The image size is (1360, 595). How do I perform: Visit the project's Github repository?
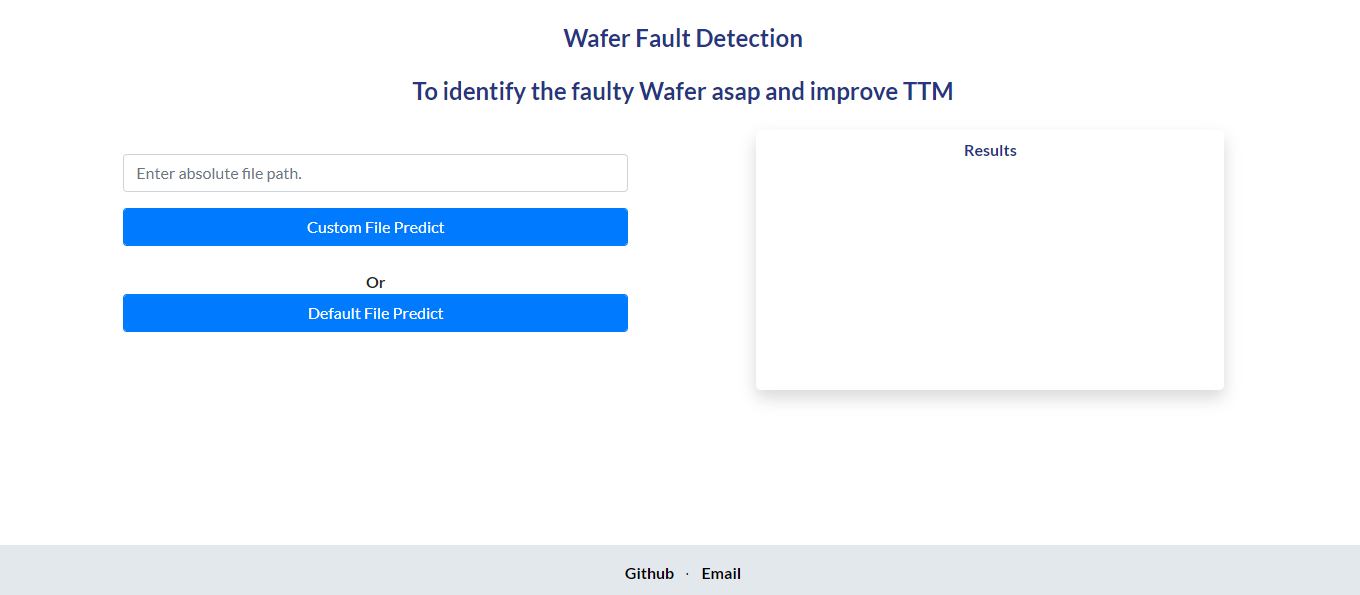[649, 573]
